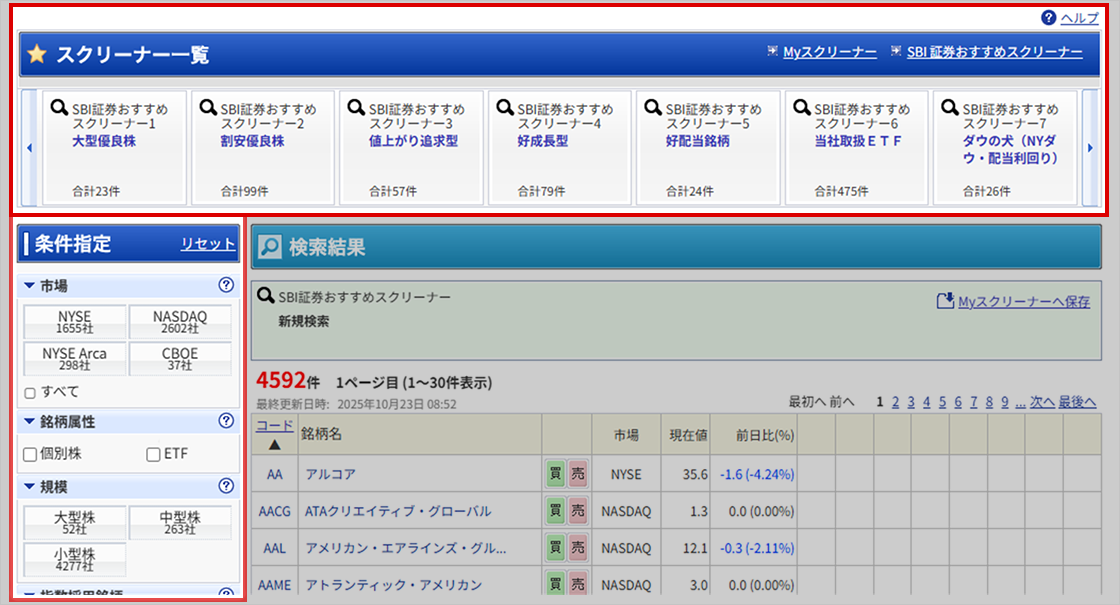Screen dimensions: 1120x605
Task: Check the すべて market checkbox
Action: [30, 392]
